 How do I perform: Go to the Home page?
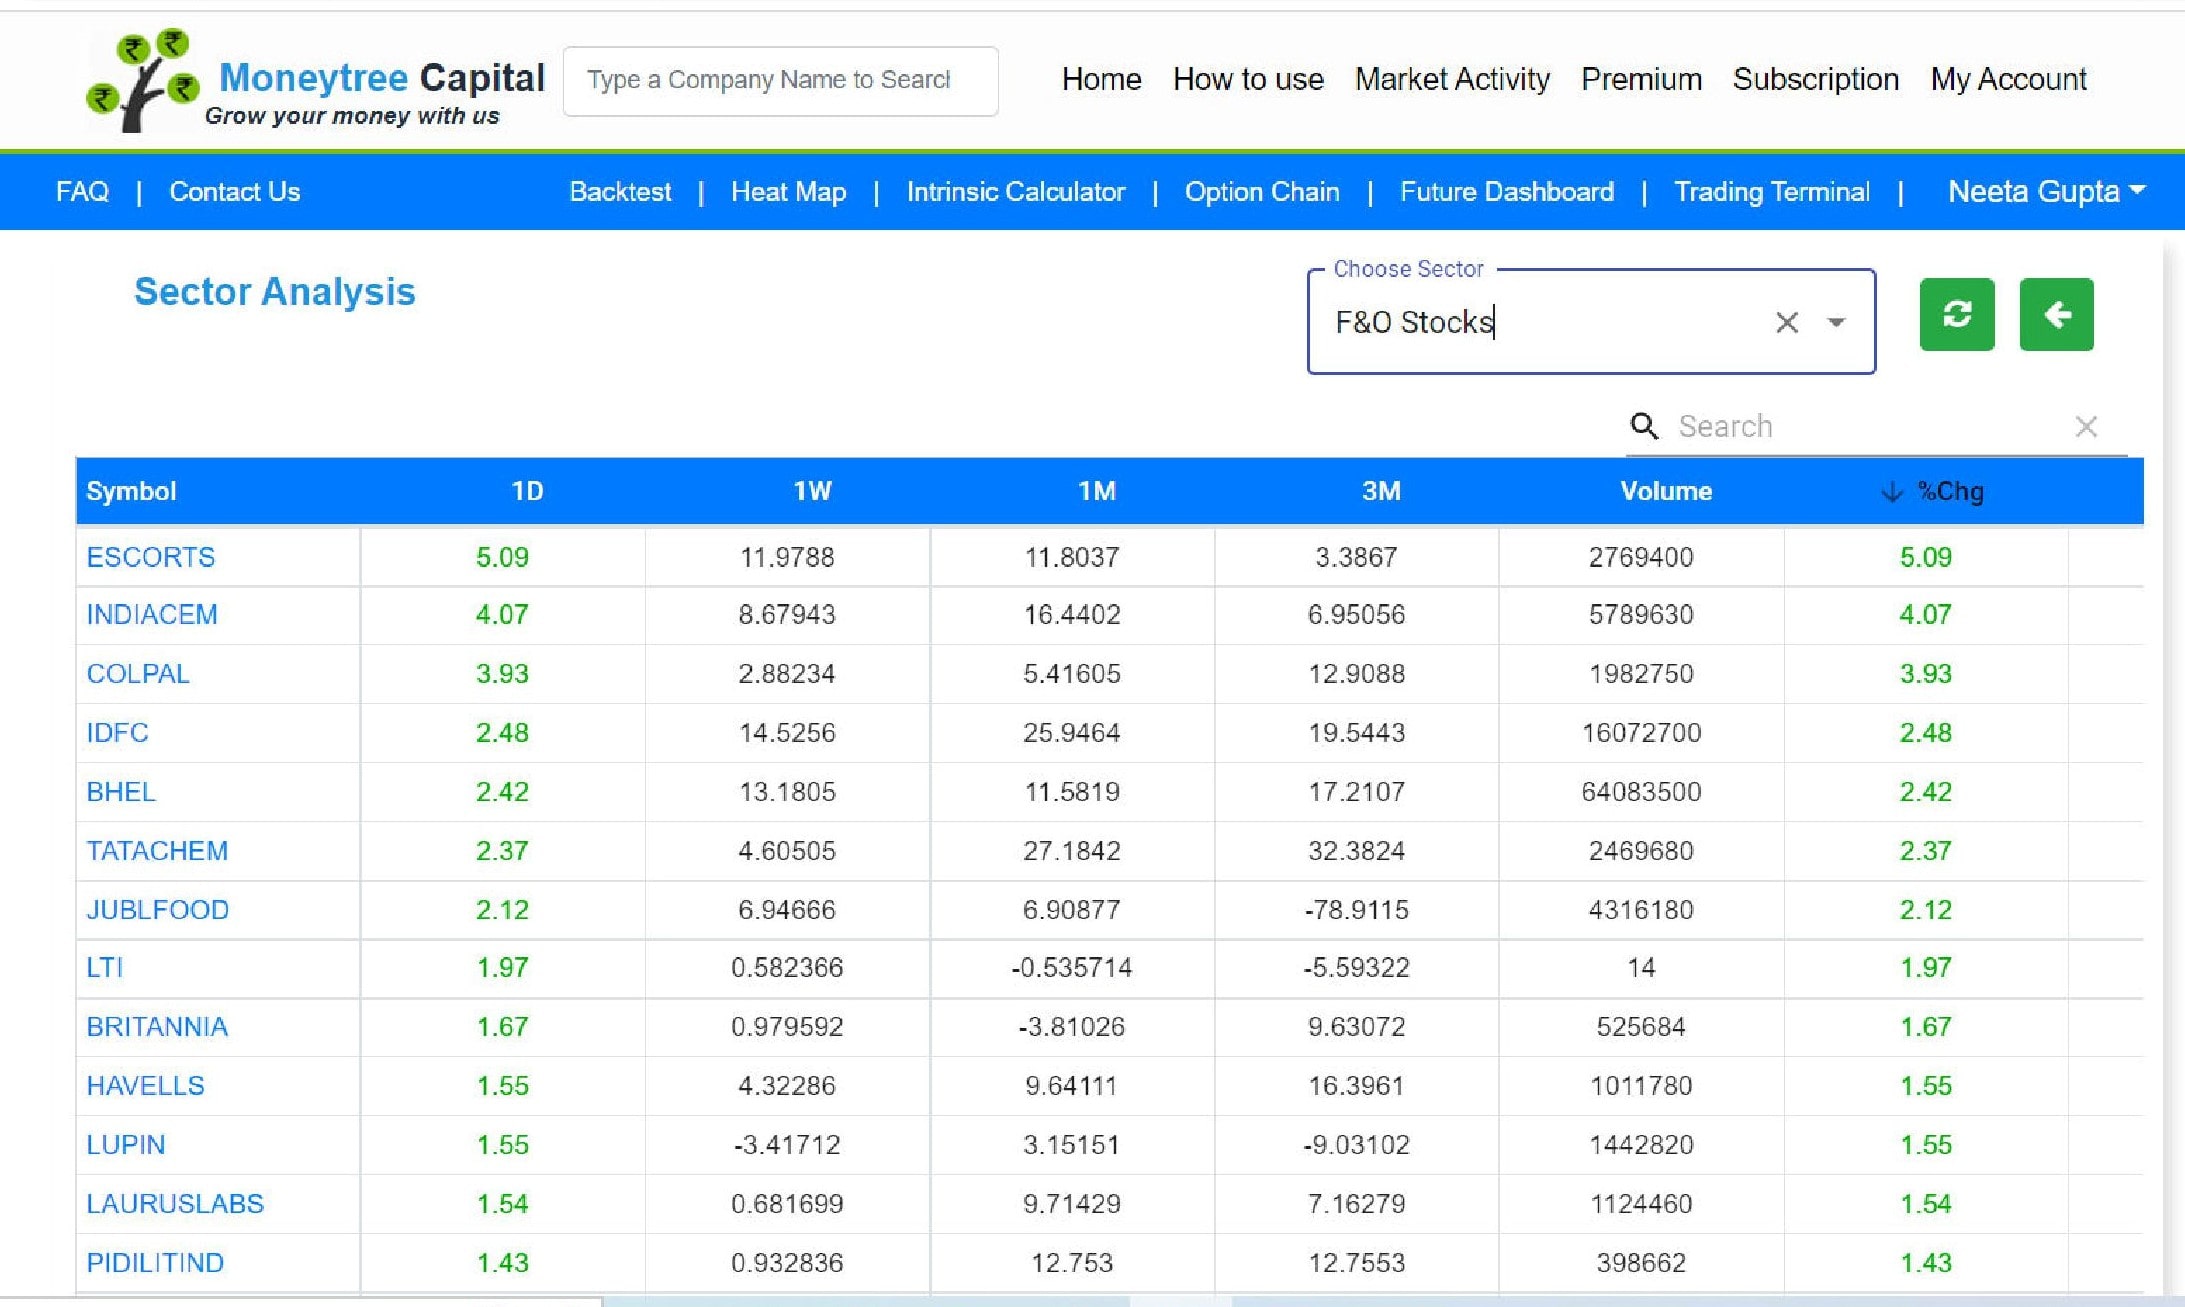point(1101,79)
